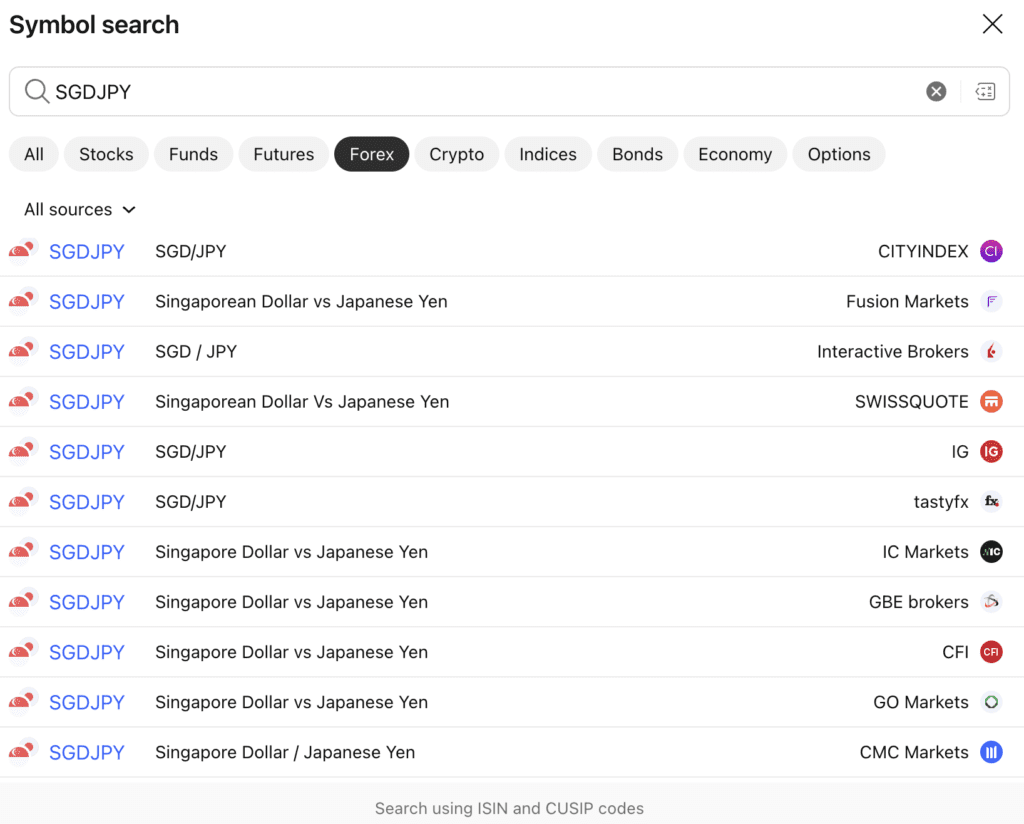Click the Fusion Markets logo icon
Screen dimensions: 1024x824
tap(991, 302)
